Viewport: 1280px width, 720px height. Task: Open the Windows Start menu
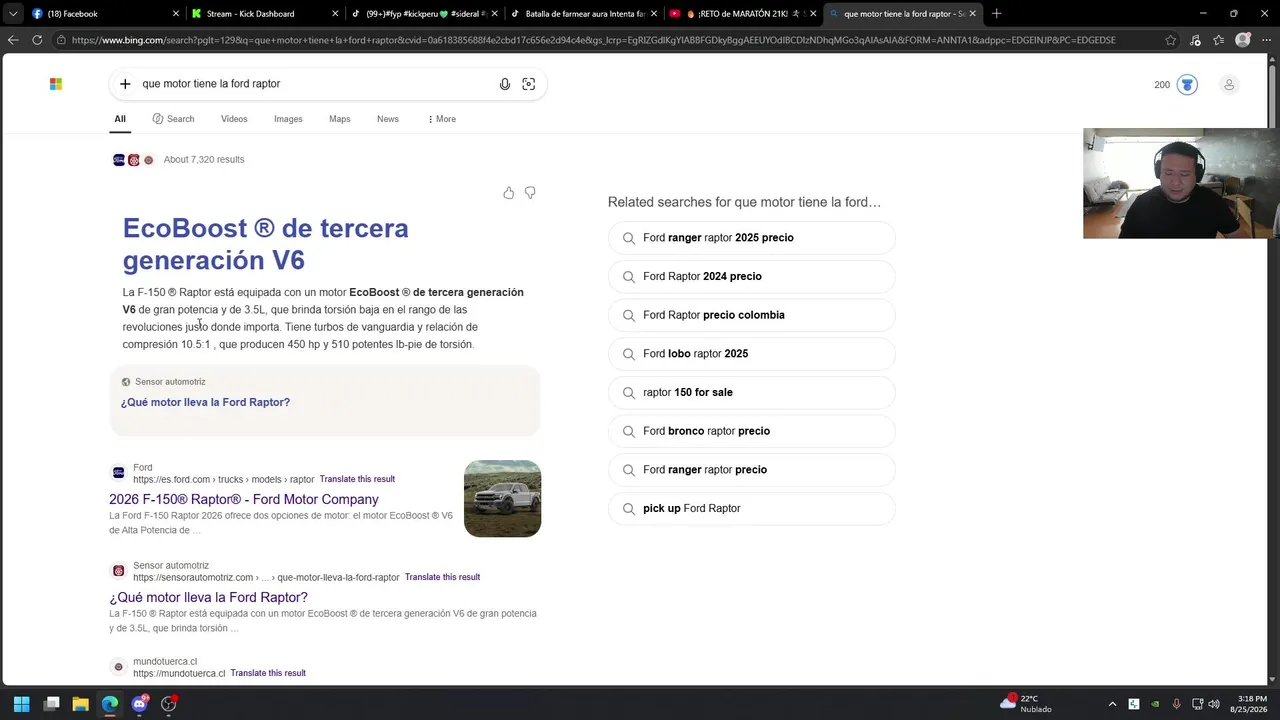click(x=22, y=704)
